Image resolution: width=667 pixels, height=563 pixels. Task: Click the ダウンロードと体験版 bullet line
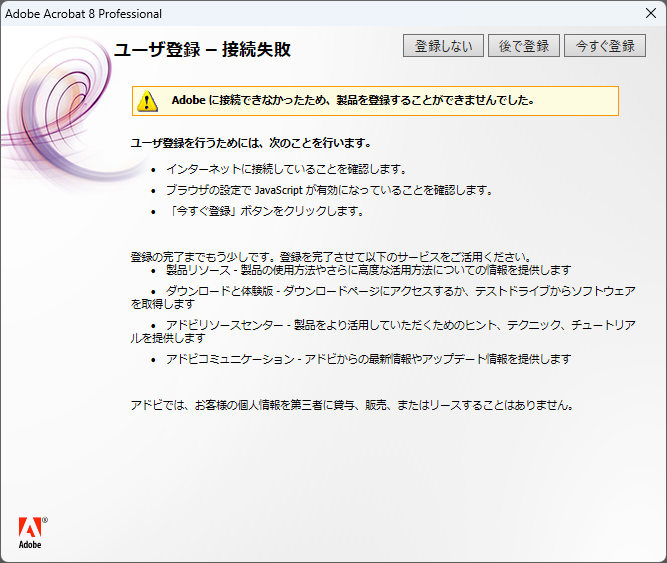tap(383, 297)
